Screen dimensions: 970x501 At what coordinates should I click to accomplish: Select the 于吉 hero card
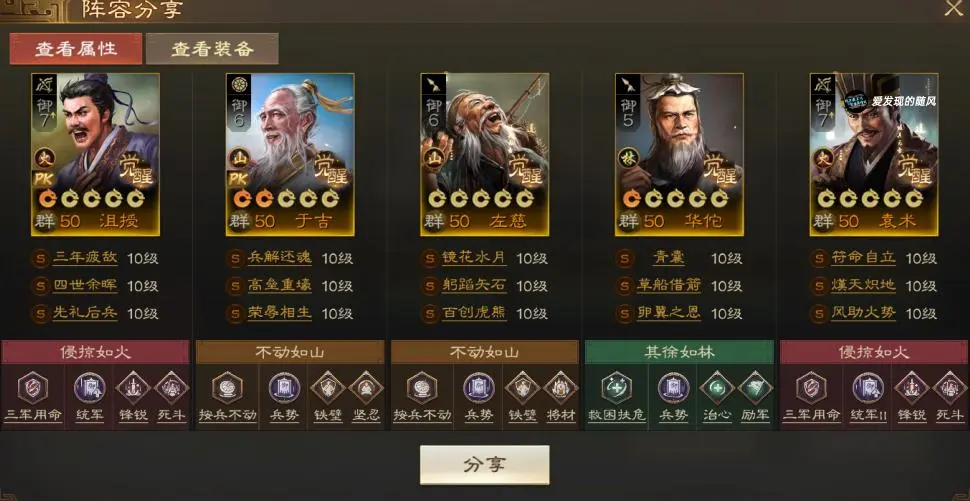pos(290,155)
